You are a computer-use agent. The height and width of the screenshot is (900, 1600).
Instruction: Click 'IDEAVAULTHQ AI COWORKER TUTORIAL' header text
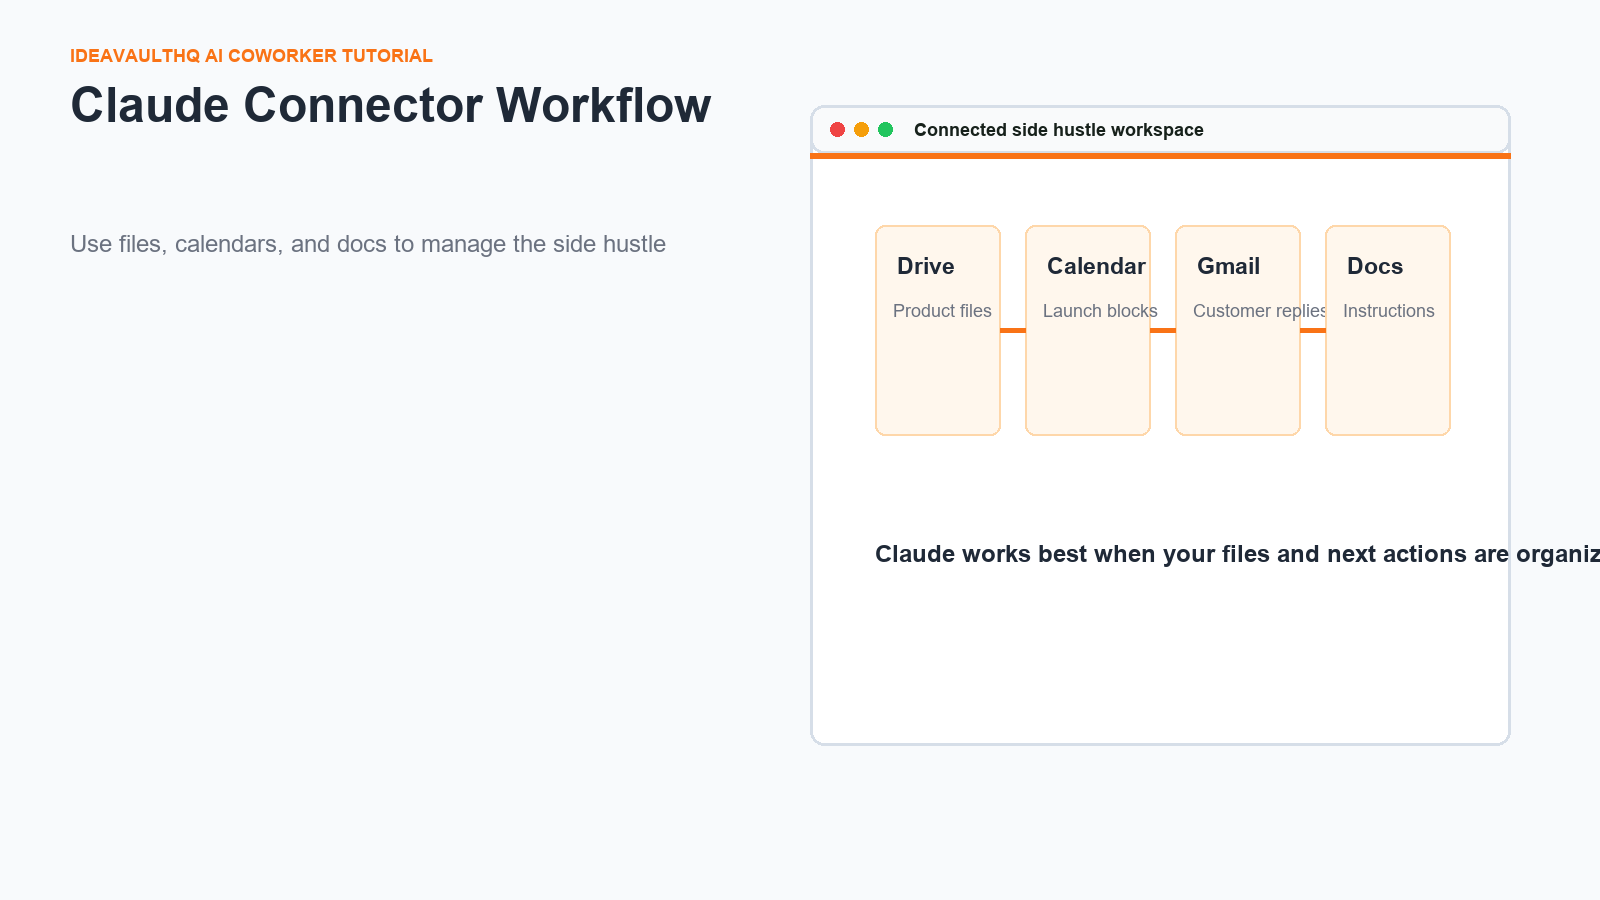251,56
